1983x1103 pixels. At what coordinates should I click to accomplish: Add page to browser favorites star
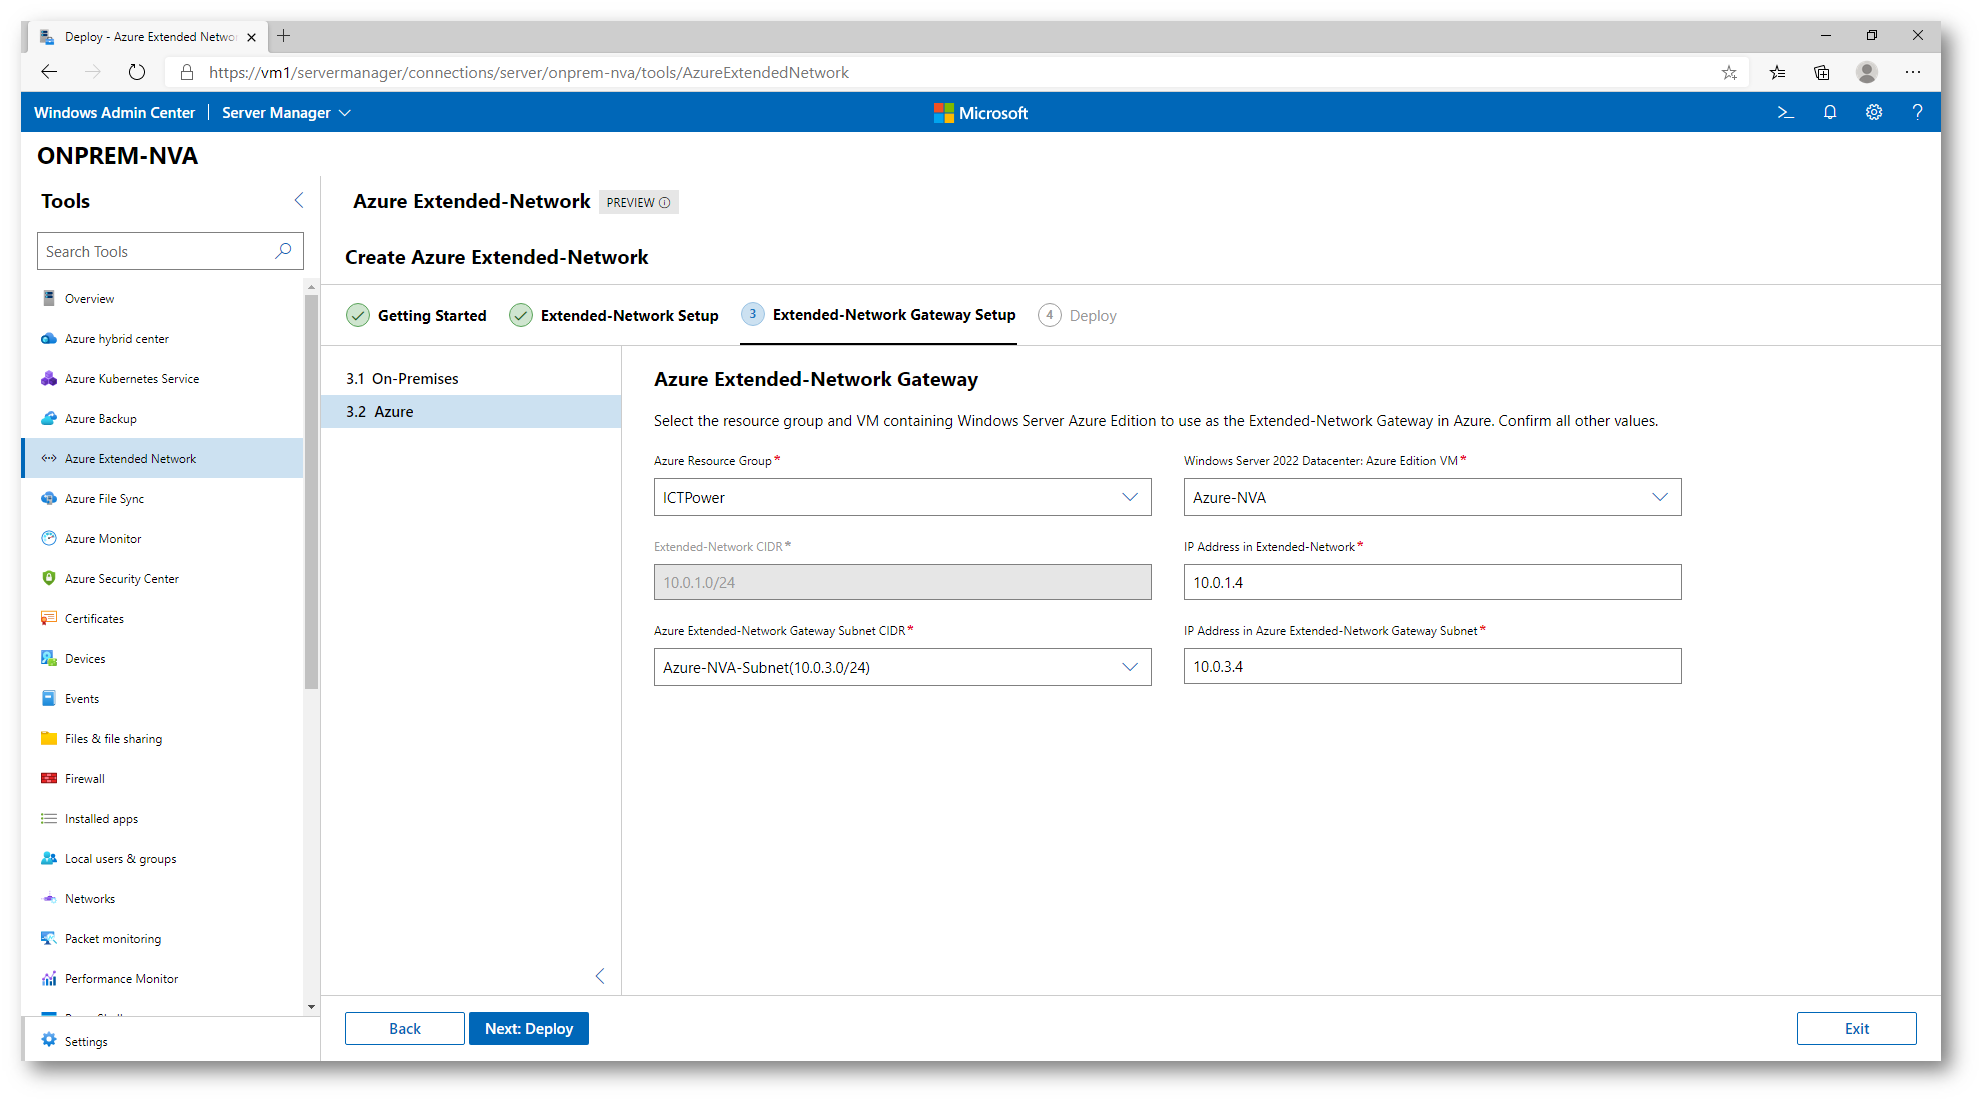(x=1729, y=72)
